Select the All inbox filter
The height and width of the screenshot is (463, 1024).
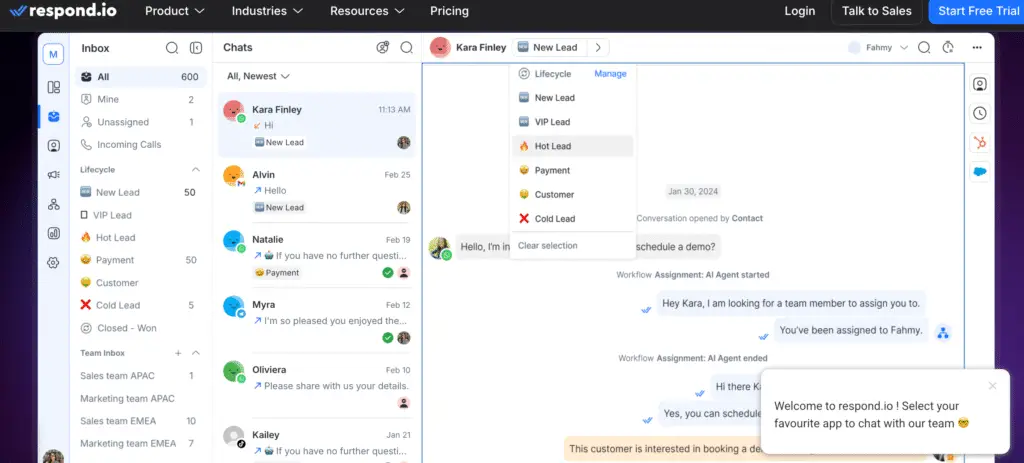point(140,77)
